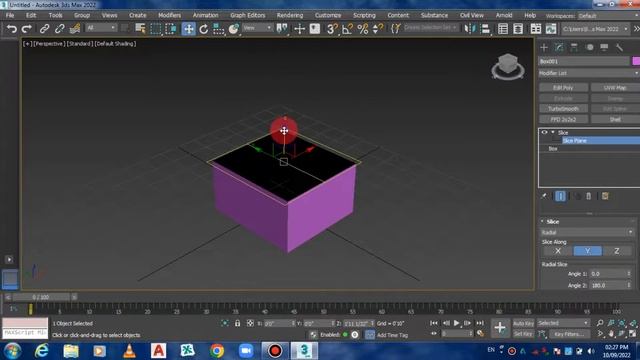Image resolution: width=640 pixels, height=360 pixels.
Task: Toggle the 3D Snaps button
Action: [332, 29]
